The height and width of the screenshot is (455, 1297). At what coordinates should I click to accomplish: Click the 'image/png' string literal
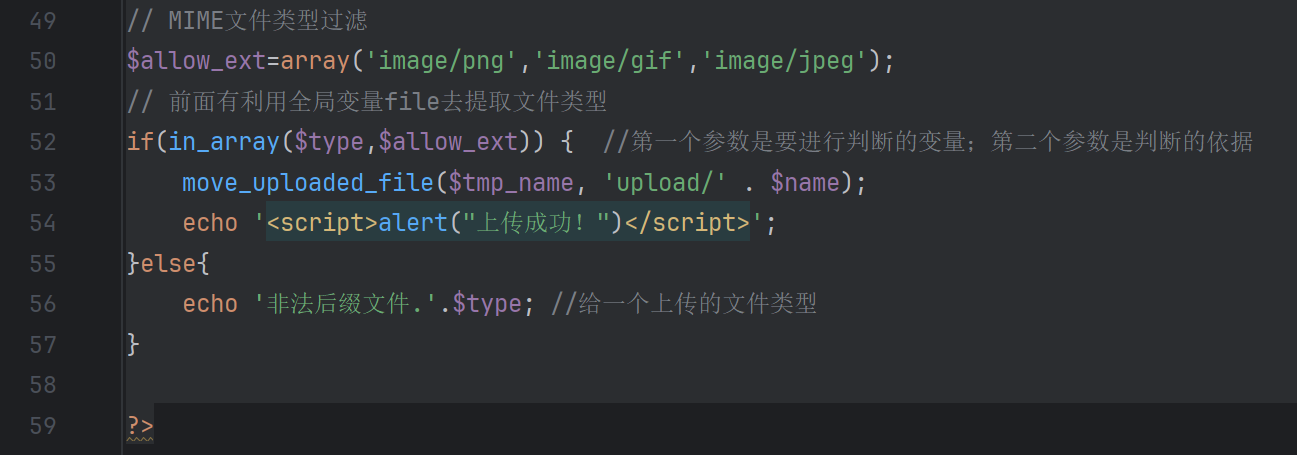click(442, 61)
